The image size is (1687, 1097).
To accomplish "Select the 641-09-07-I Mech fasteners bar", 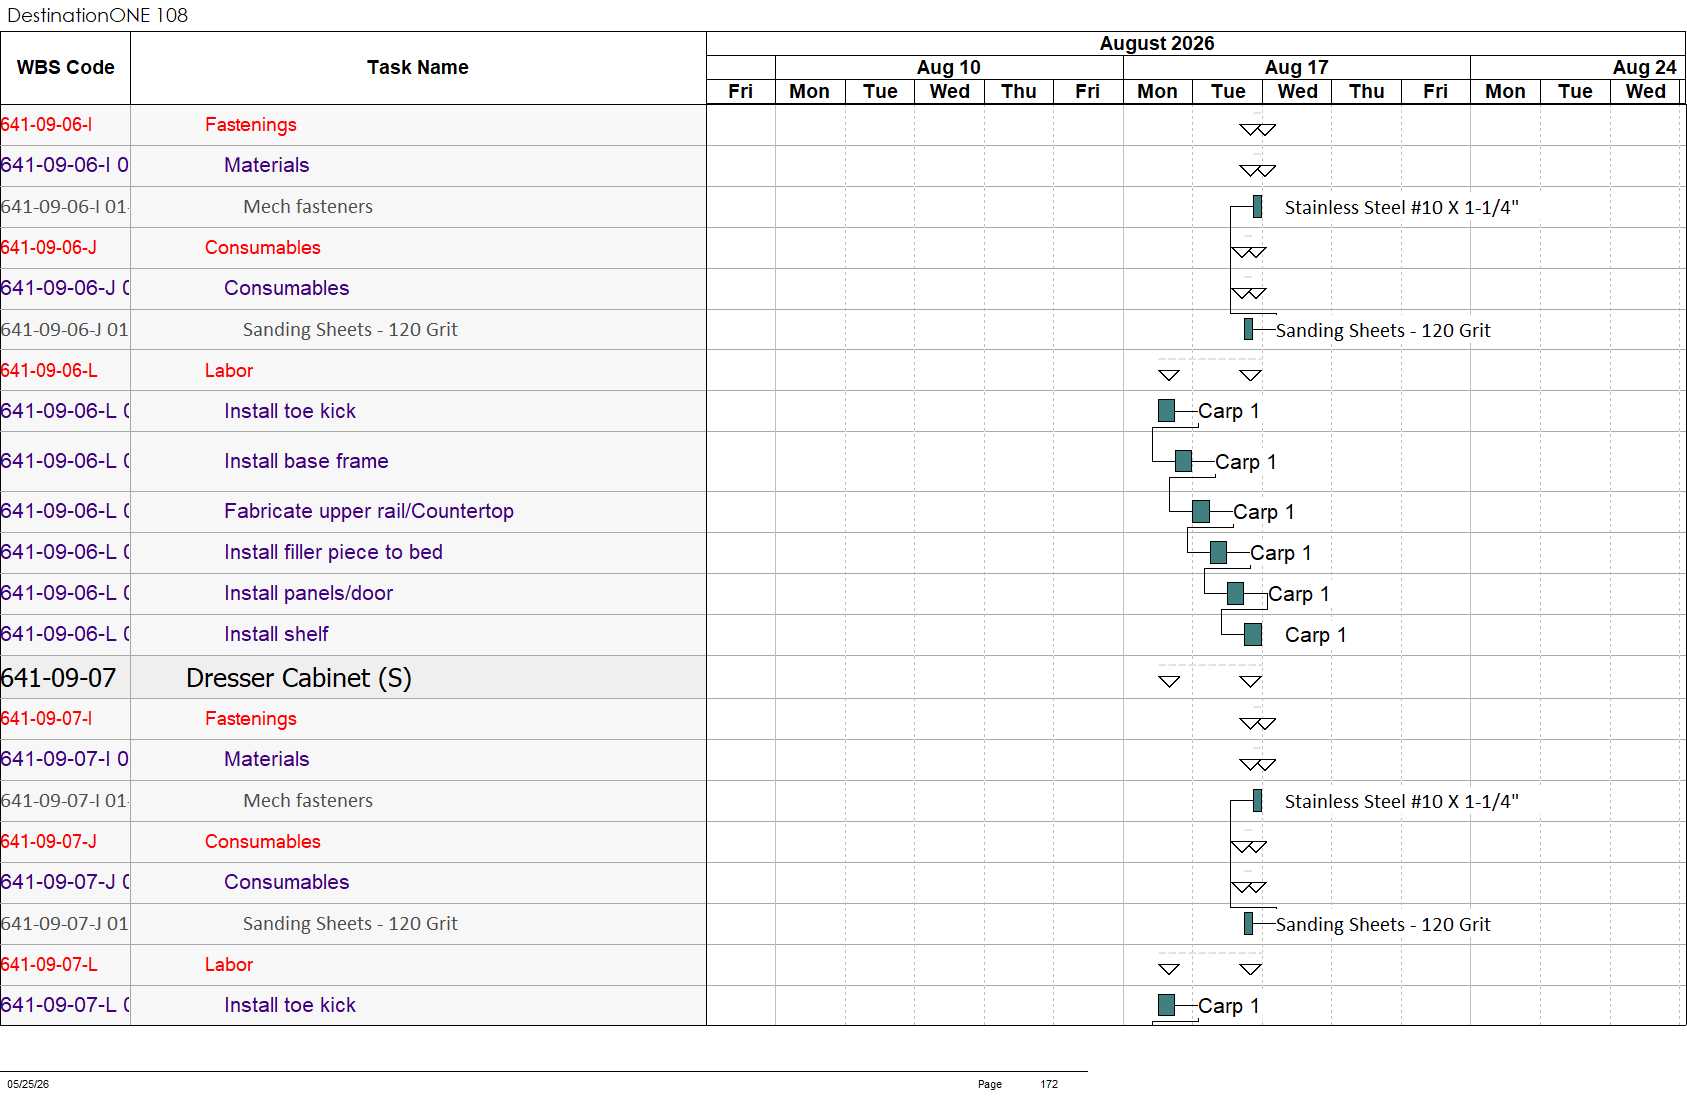I will [1257, 801].
